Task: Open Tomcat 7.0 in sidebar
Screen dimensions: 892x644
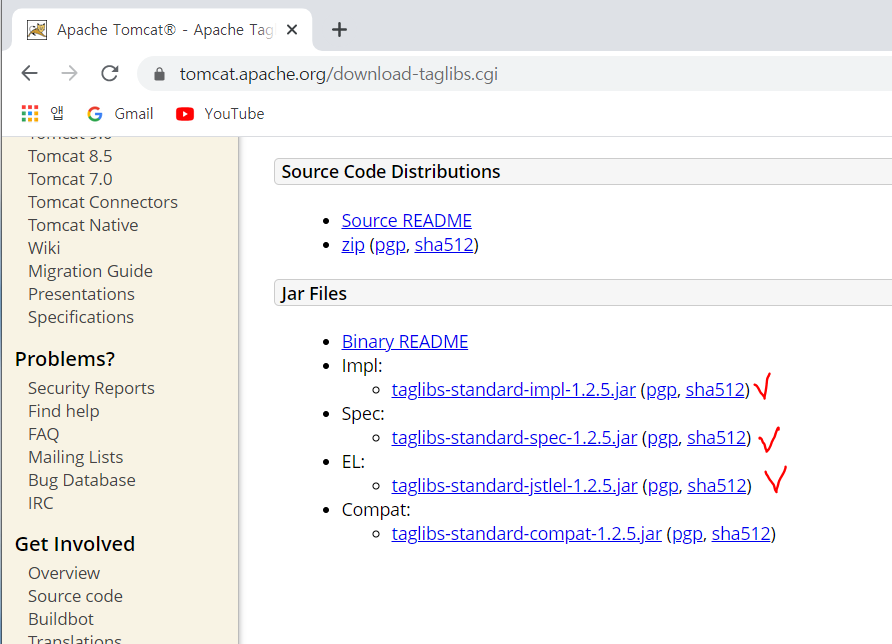Action: pos(70,179)
